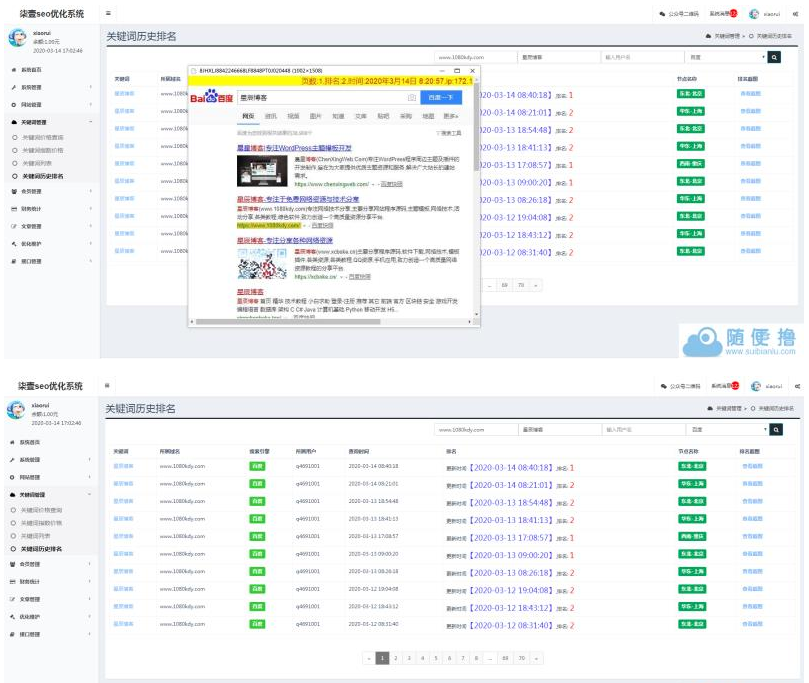Click xiaorui avatar in lower panel's top-right
The width and height of the screenshot is (809, 683).
pyautogui.click(x=756, y=385)
